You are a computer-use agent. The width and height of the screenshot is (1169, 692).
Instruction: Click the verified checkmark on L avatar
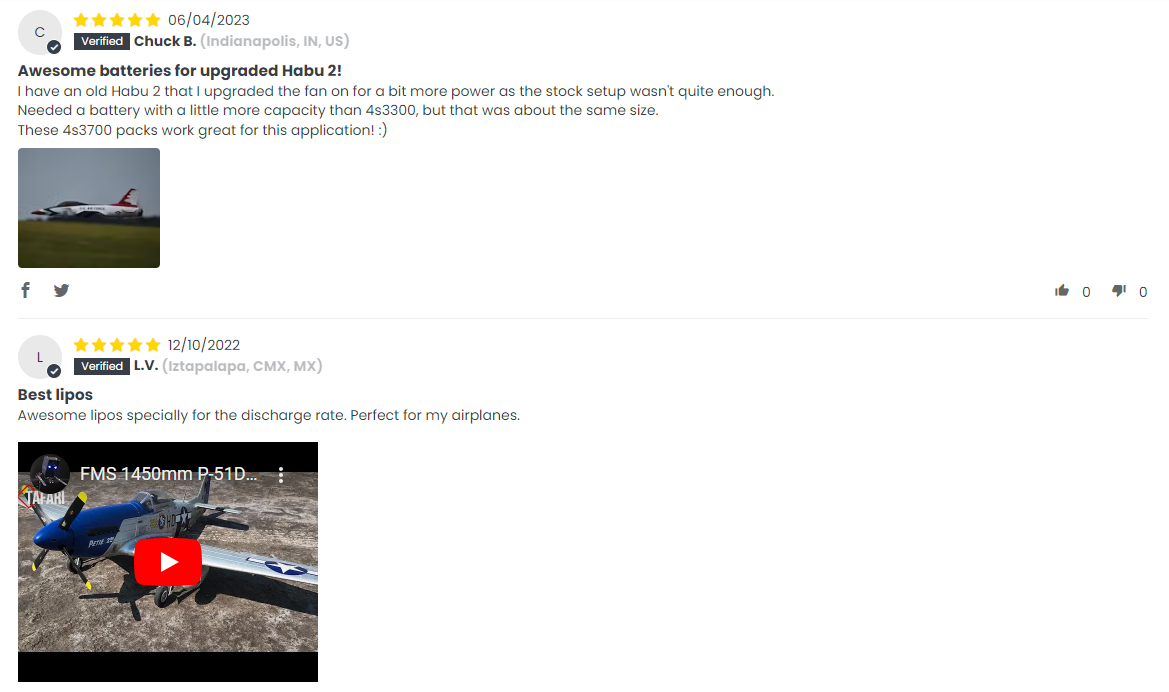point(54,371)
